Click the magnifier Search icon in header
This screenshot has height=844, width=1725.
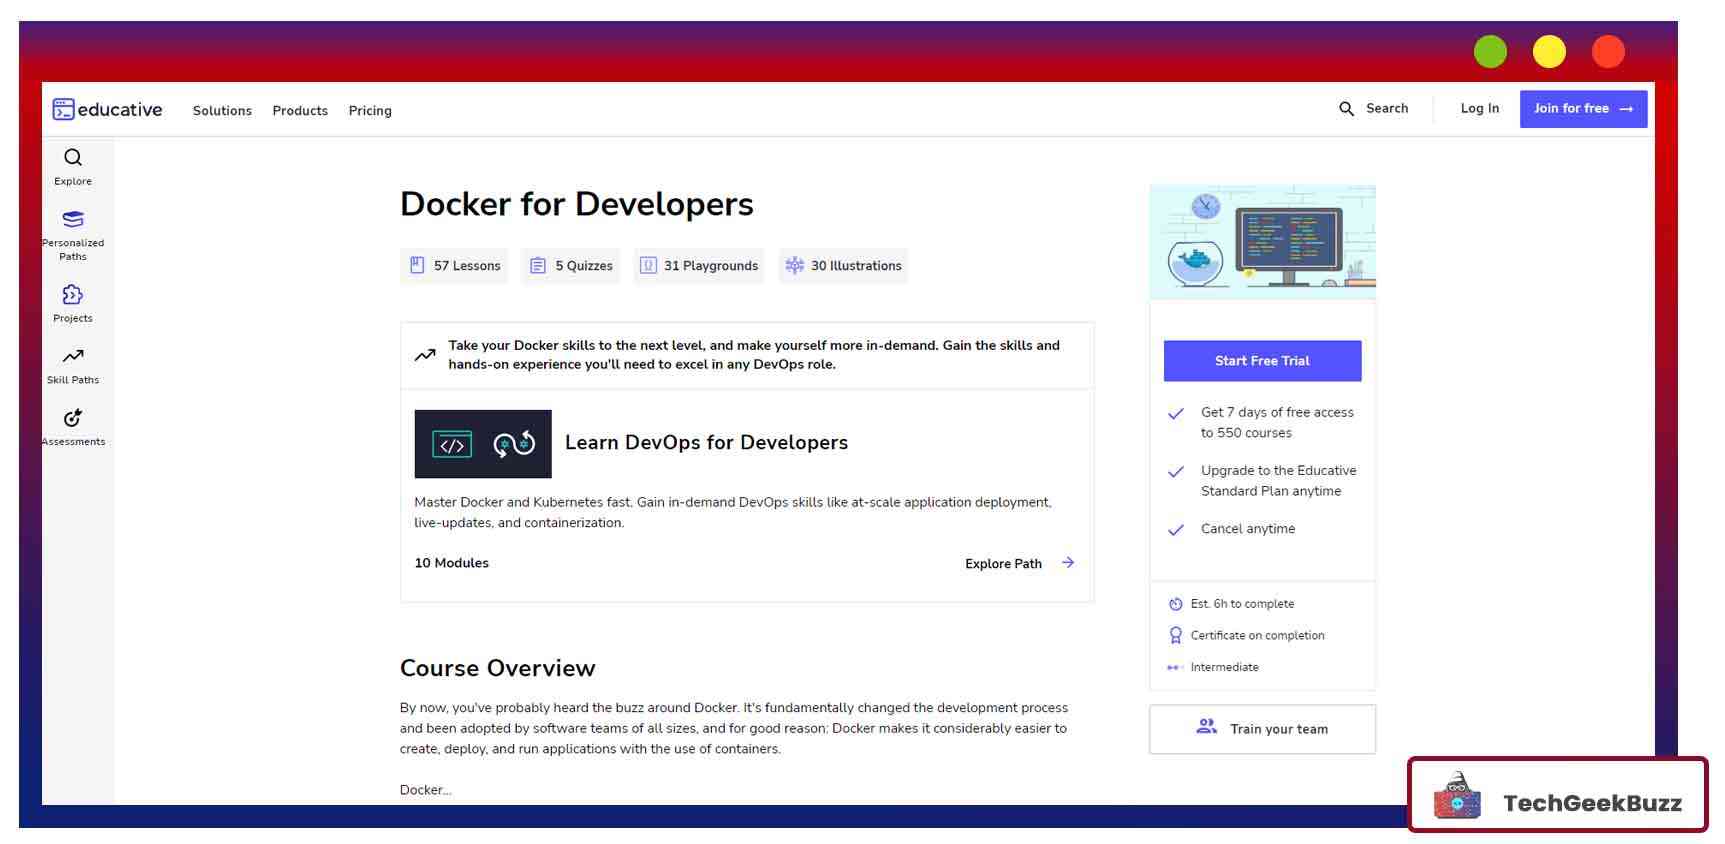1346,109
